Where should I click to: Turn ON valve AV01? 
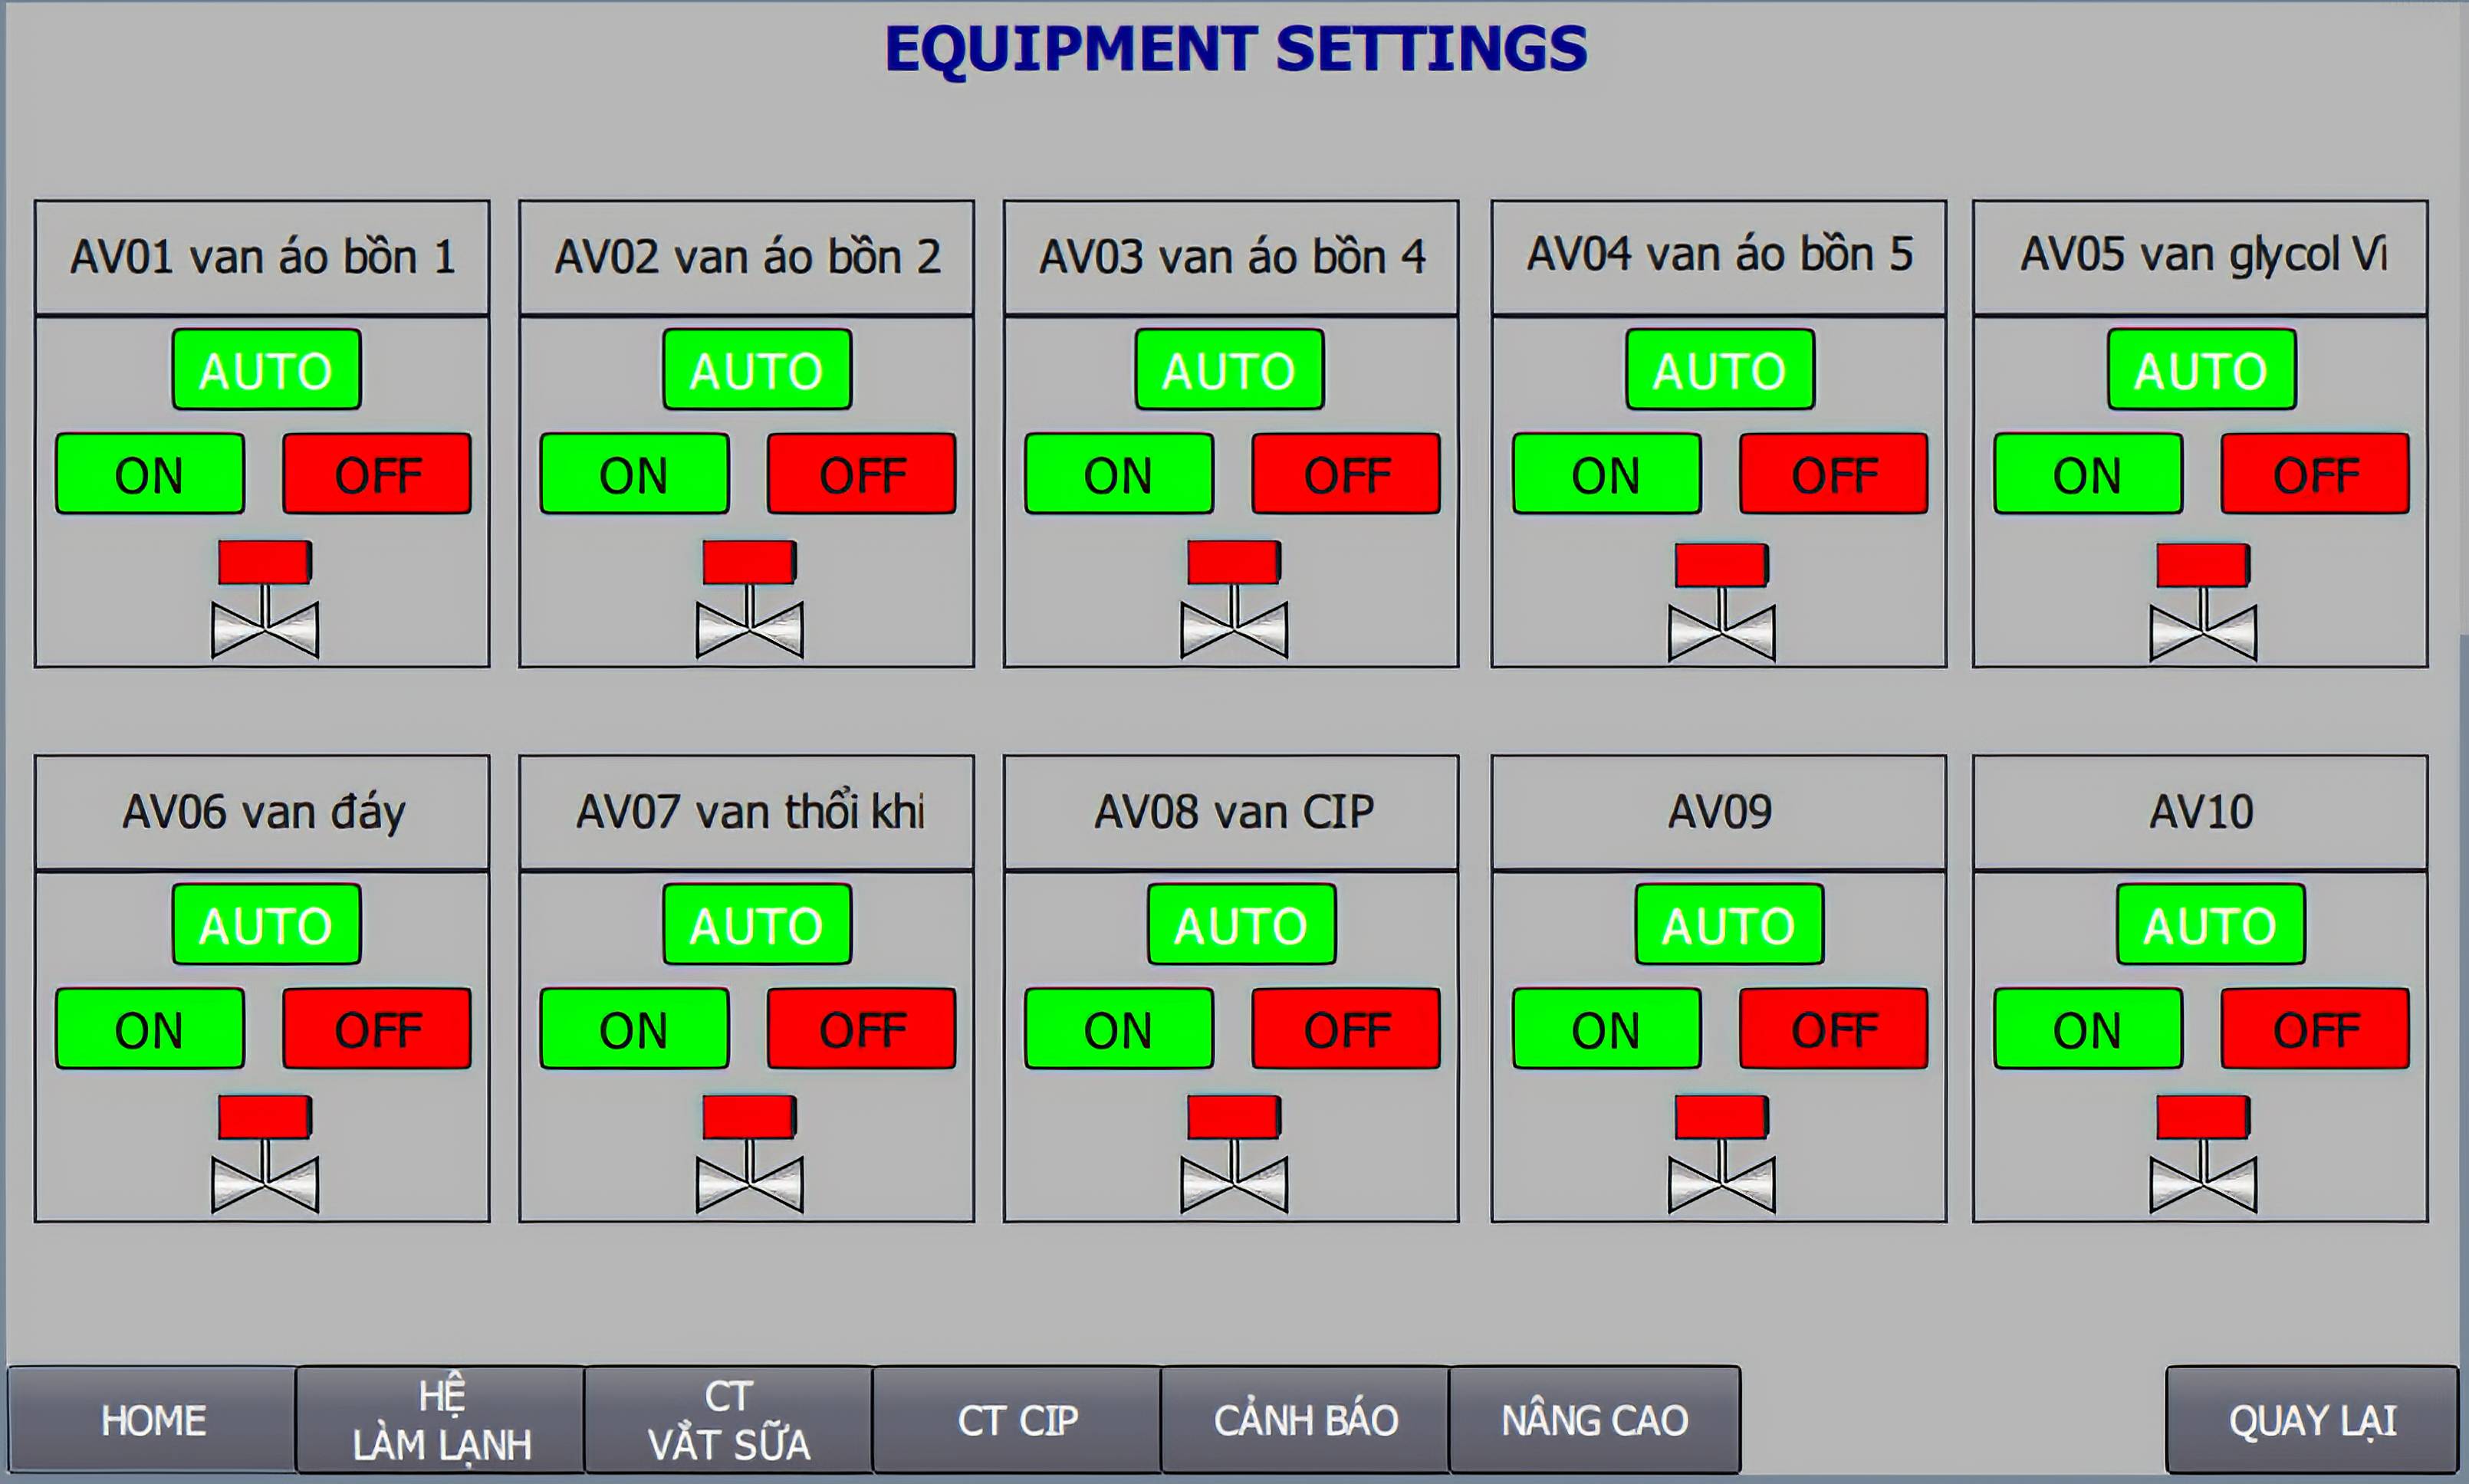coord(150,474)
